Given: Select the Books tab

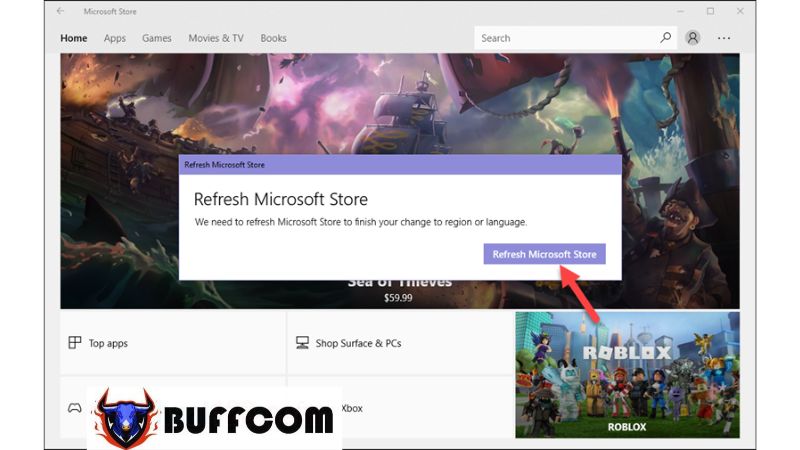Looking at the screenshot, I should click(273, 38).
